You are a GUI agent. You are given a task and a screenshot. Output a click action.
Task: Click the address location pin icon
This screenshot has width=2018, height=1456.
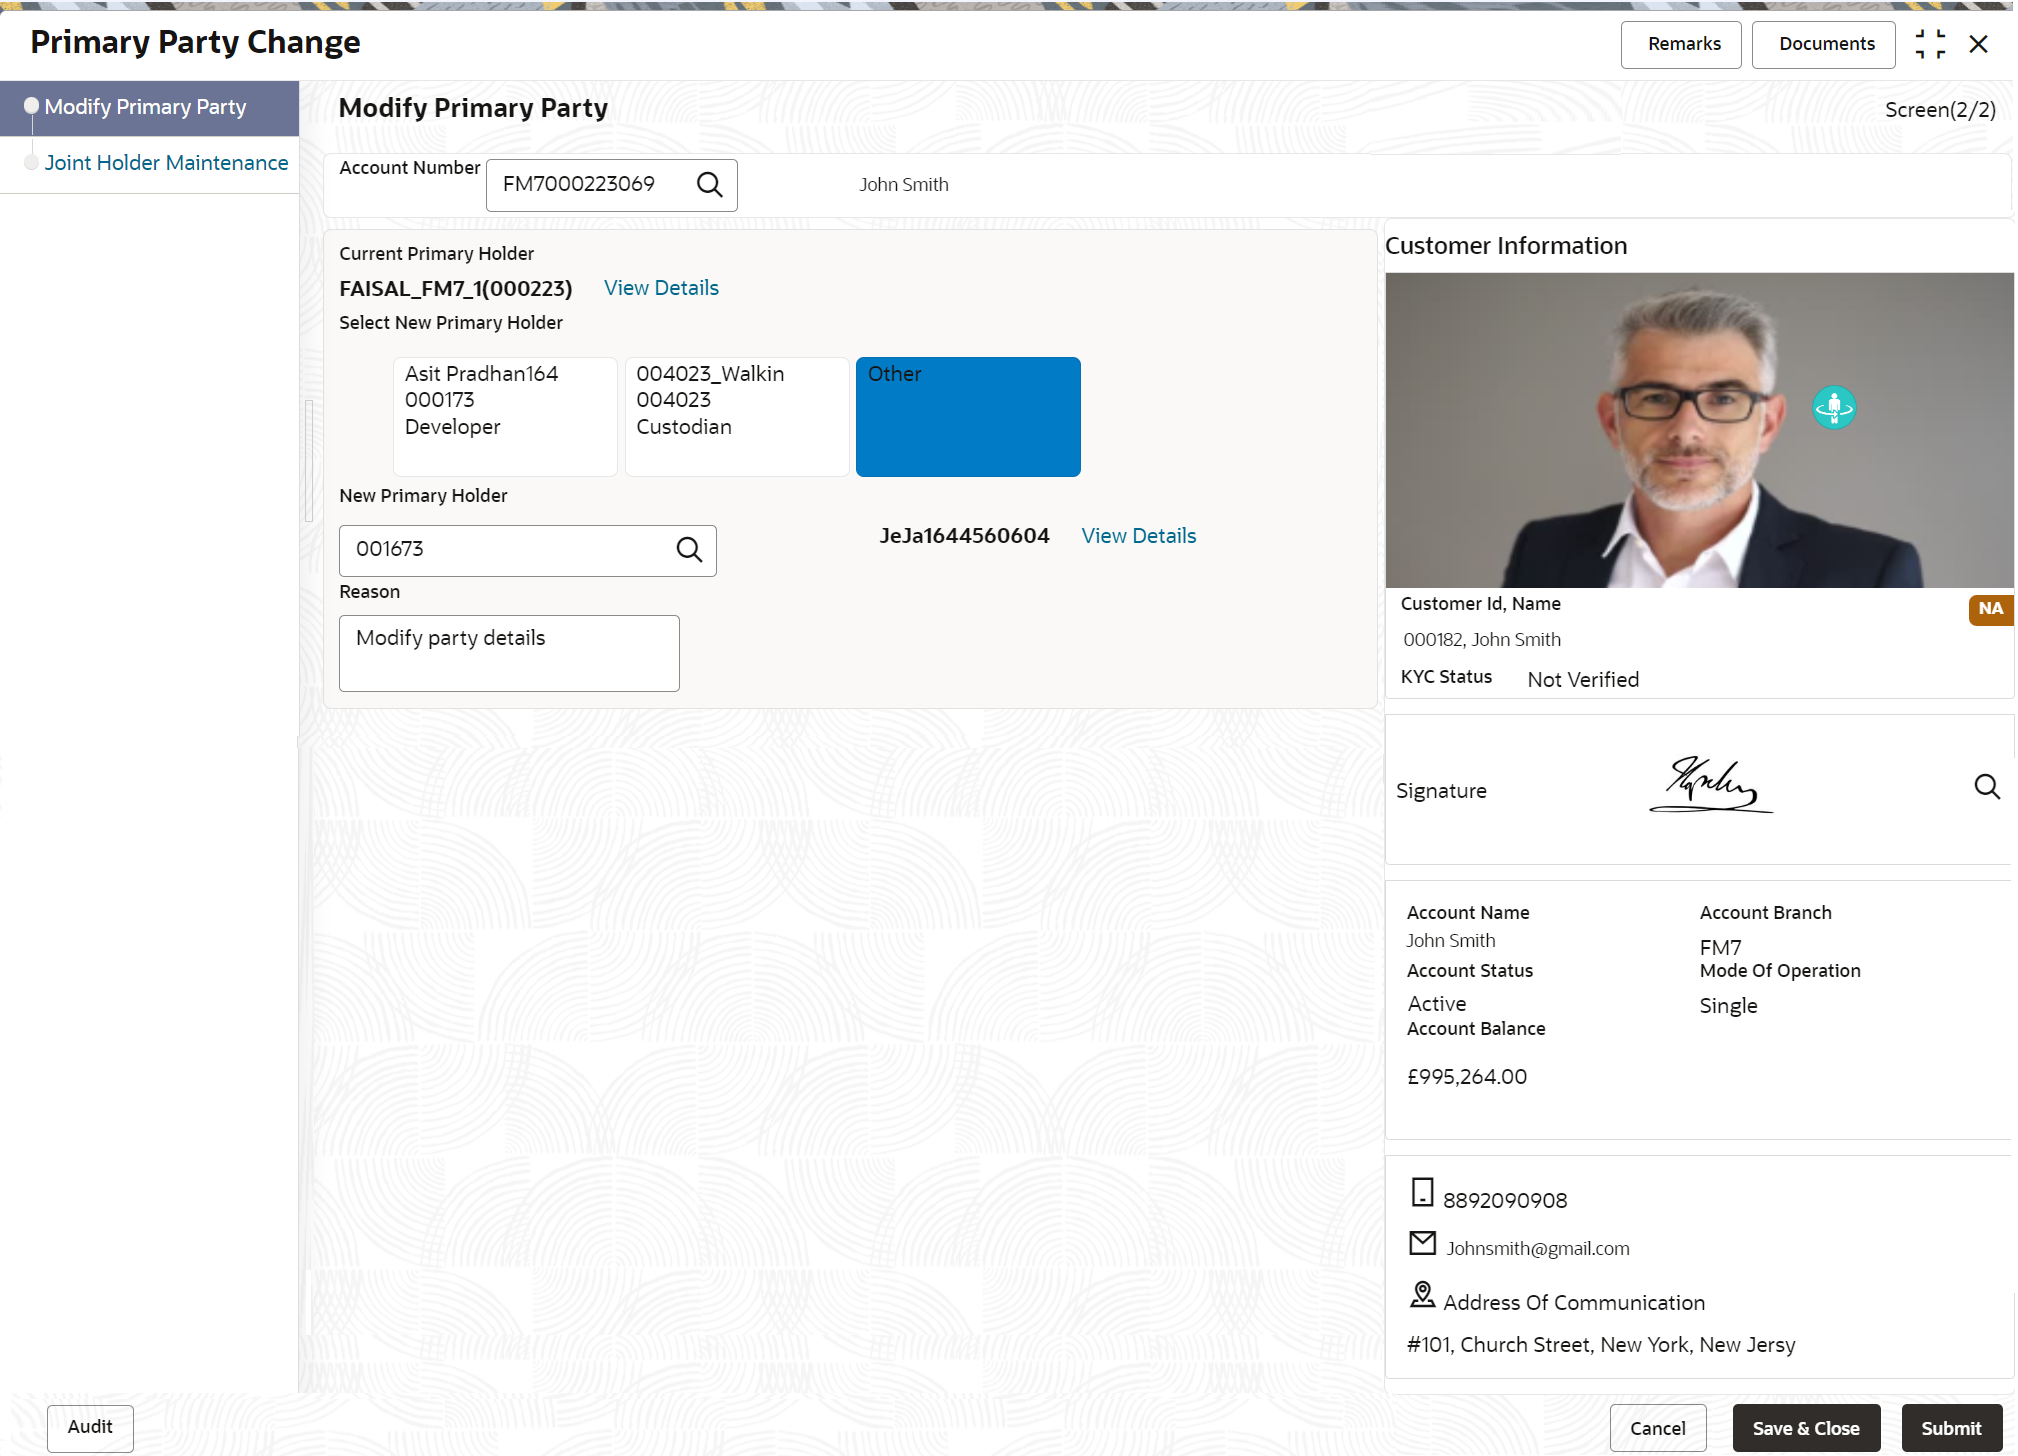point(1422,1295)
